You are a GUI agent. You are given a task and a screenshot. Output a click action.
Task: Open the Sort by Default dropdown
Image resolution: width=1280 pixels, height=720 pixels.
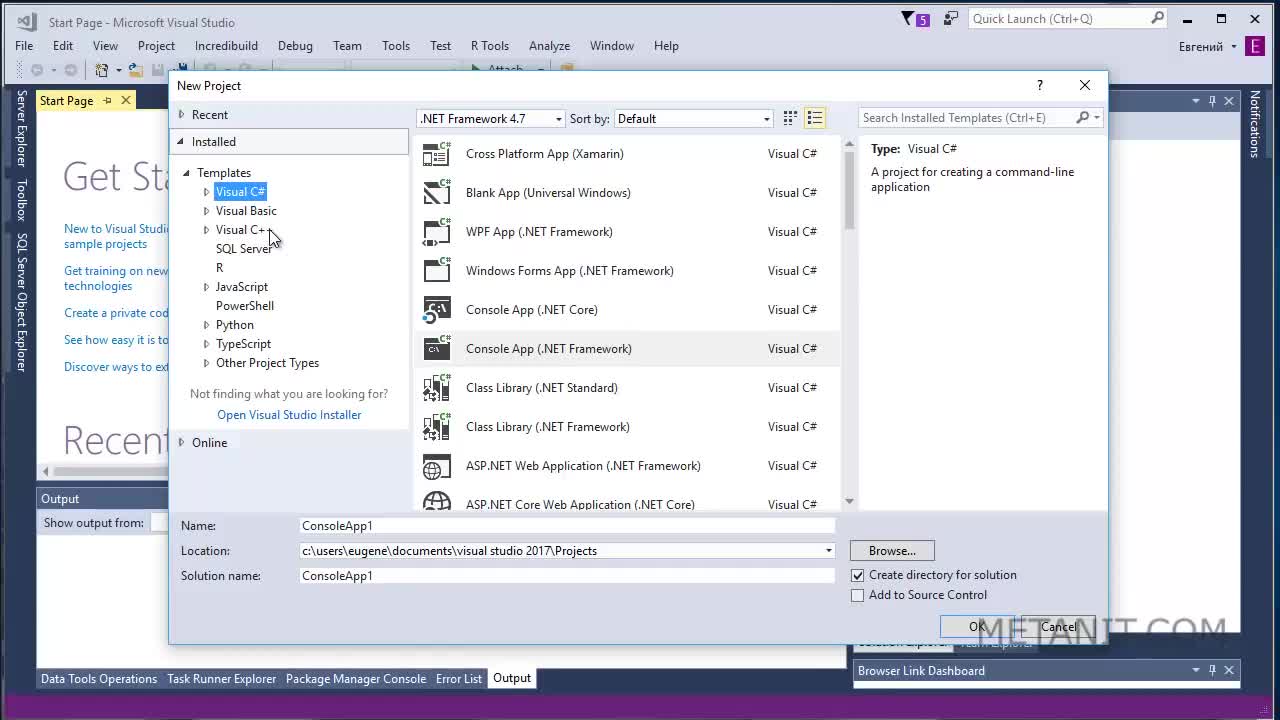pos(766,119)
